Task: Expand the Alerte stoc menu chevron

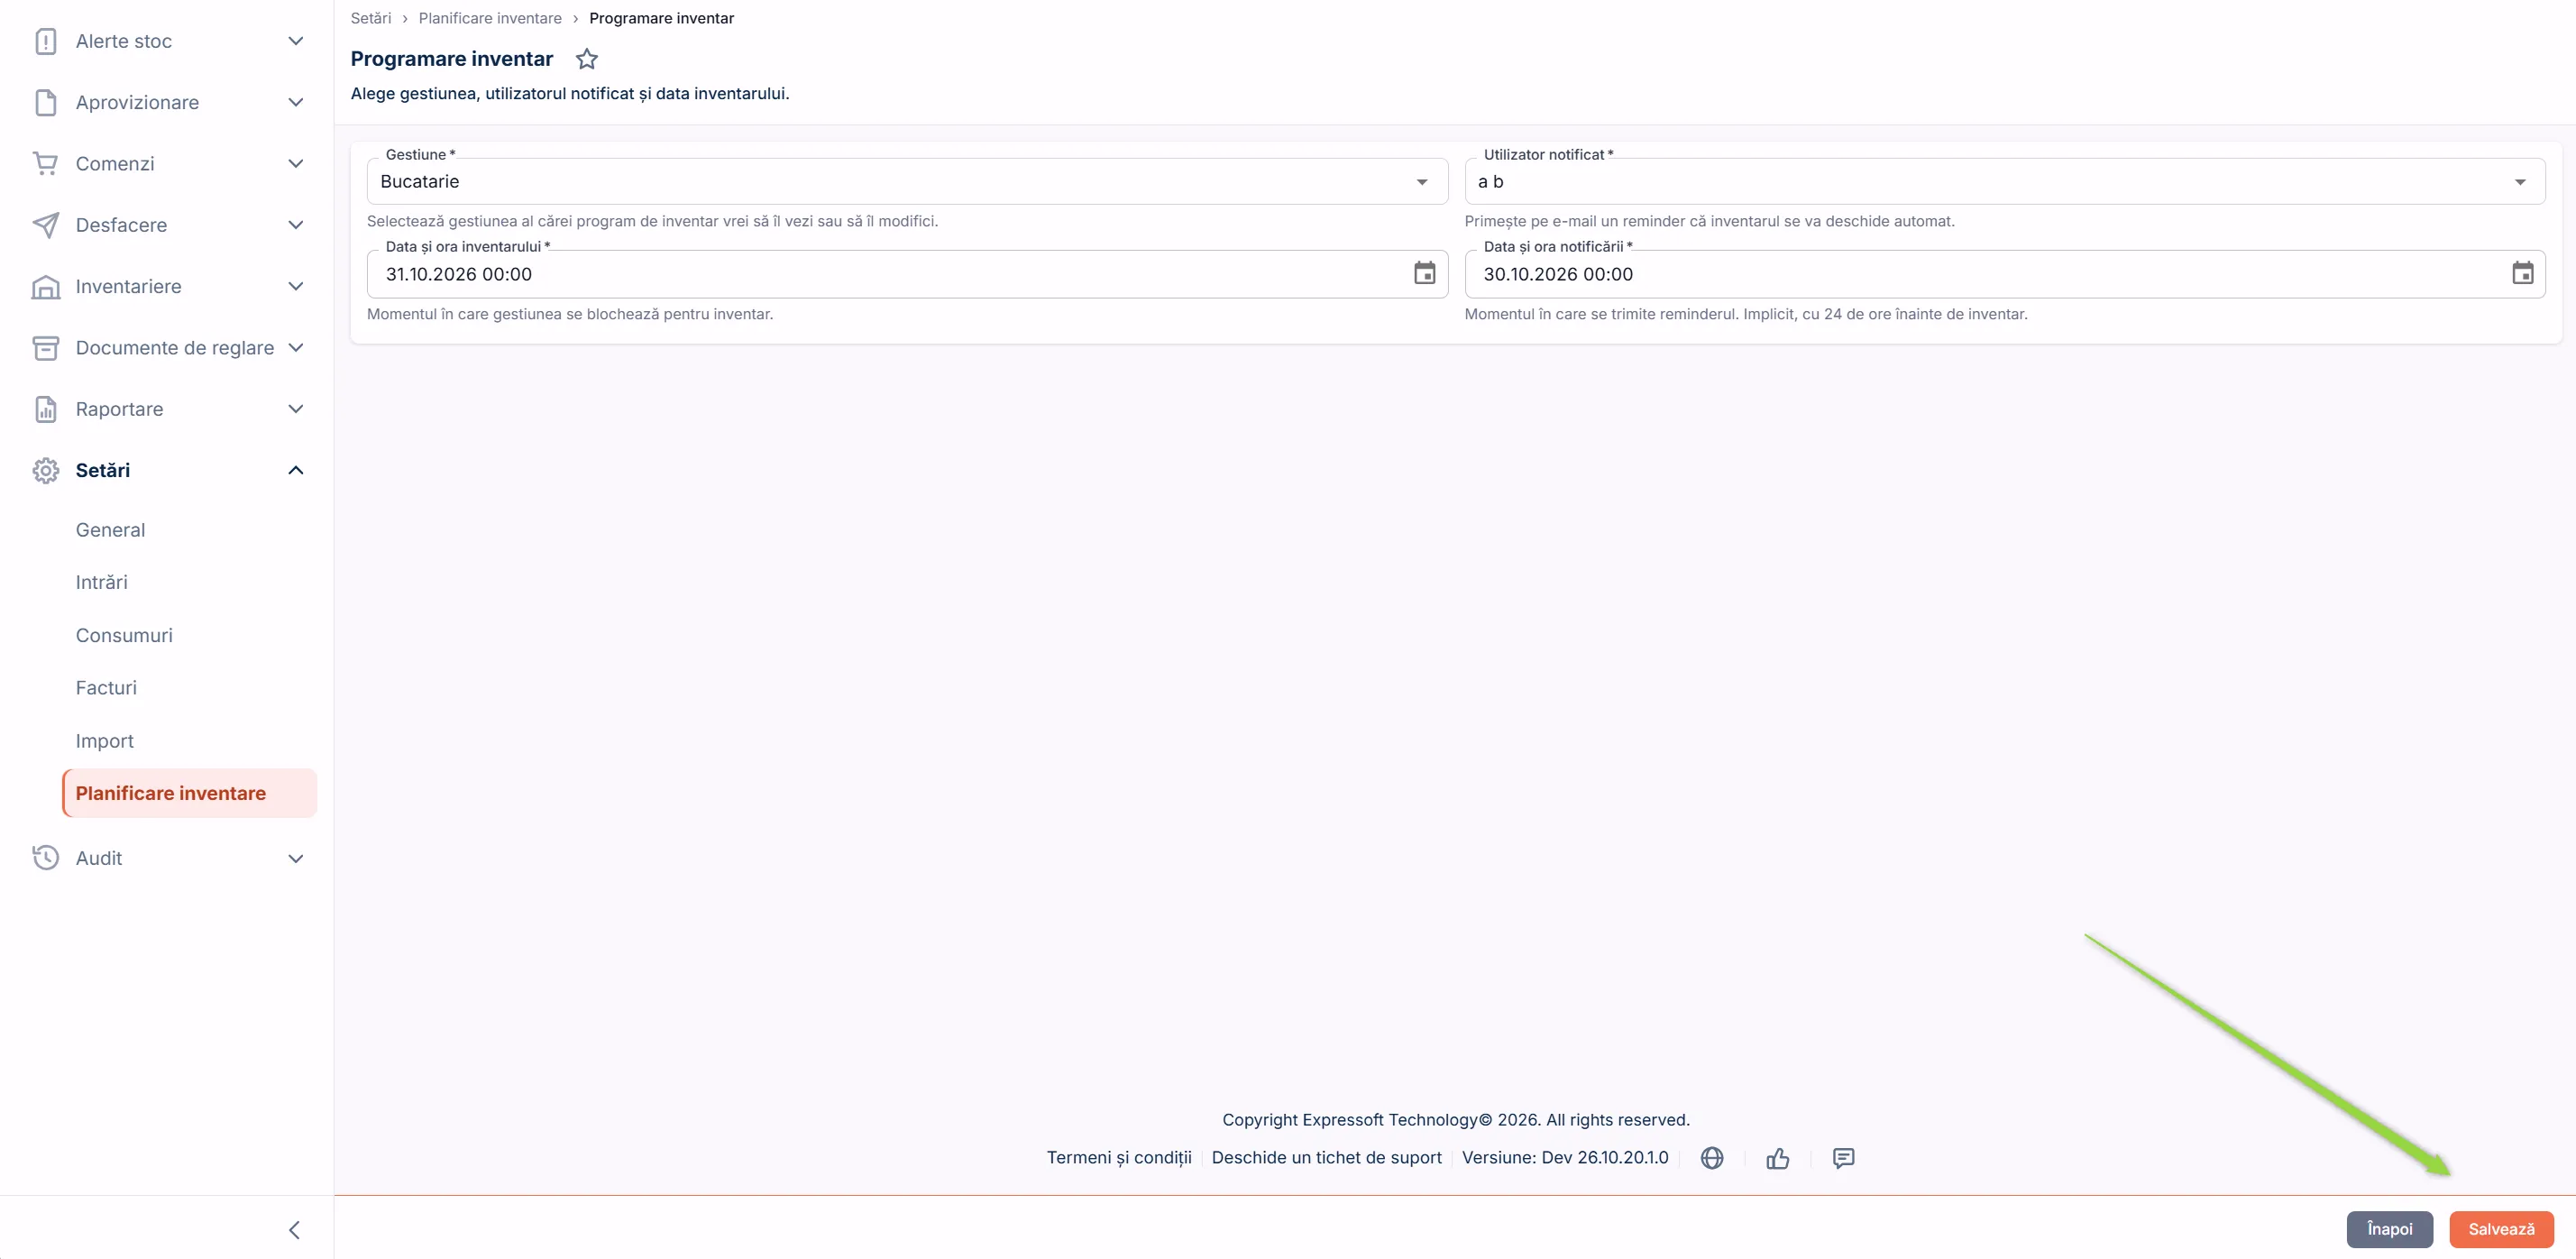Action: (295, 41)
